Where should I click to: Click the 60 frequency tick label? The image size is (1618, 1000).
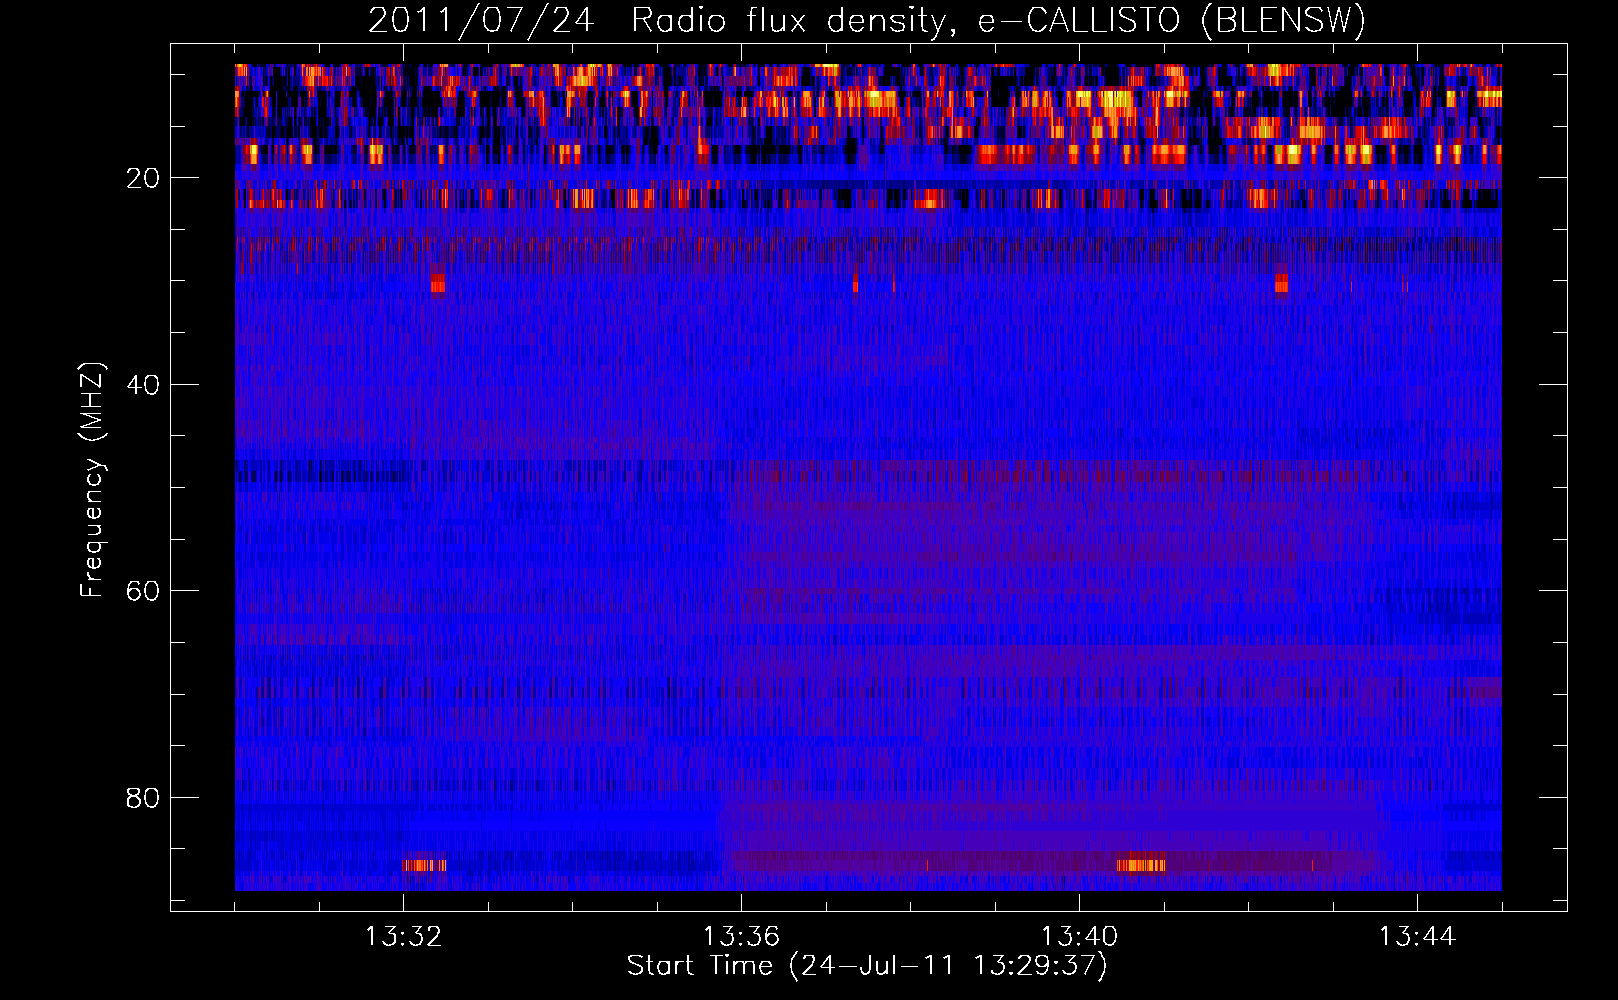144,591
